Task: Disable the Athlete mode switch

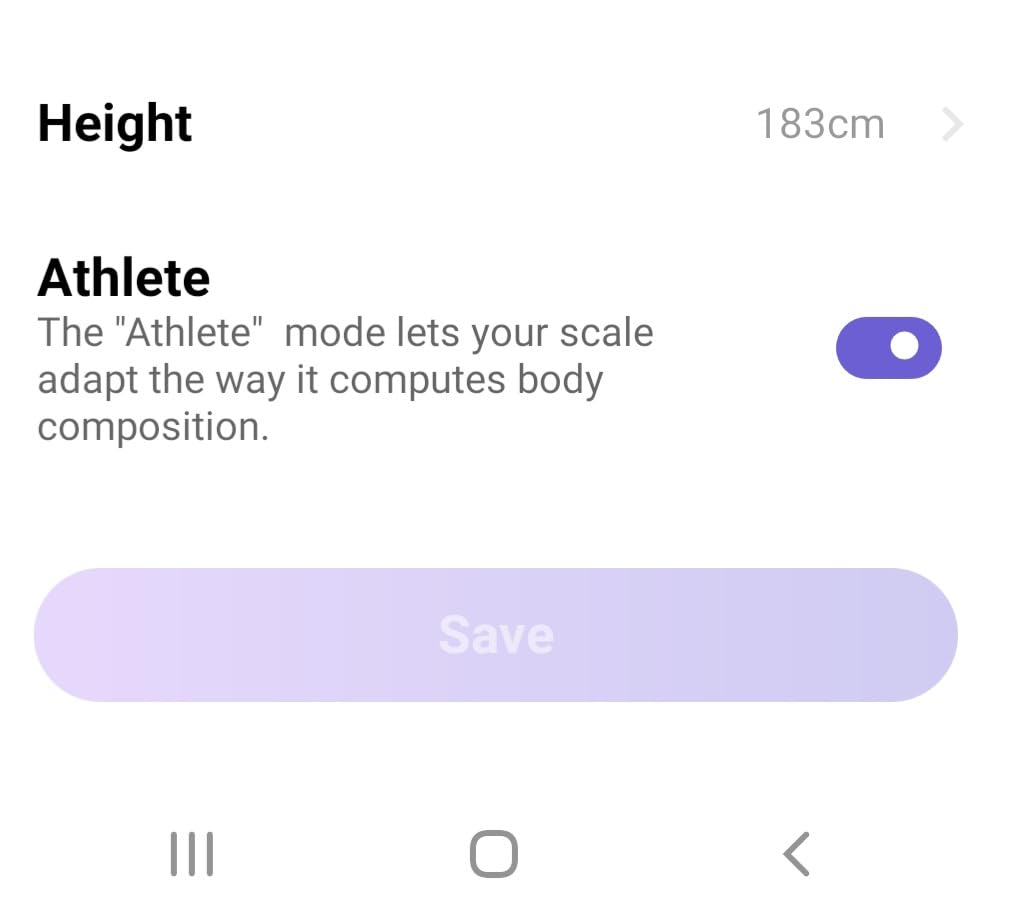Action: [x=889, y=348]
